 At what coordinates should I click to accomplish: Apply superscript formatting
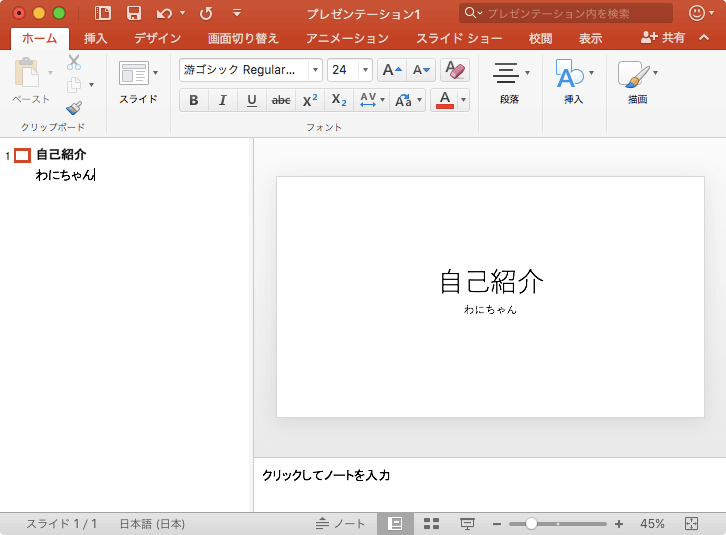click(310, 100)
